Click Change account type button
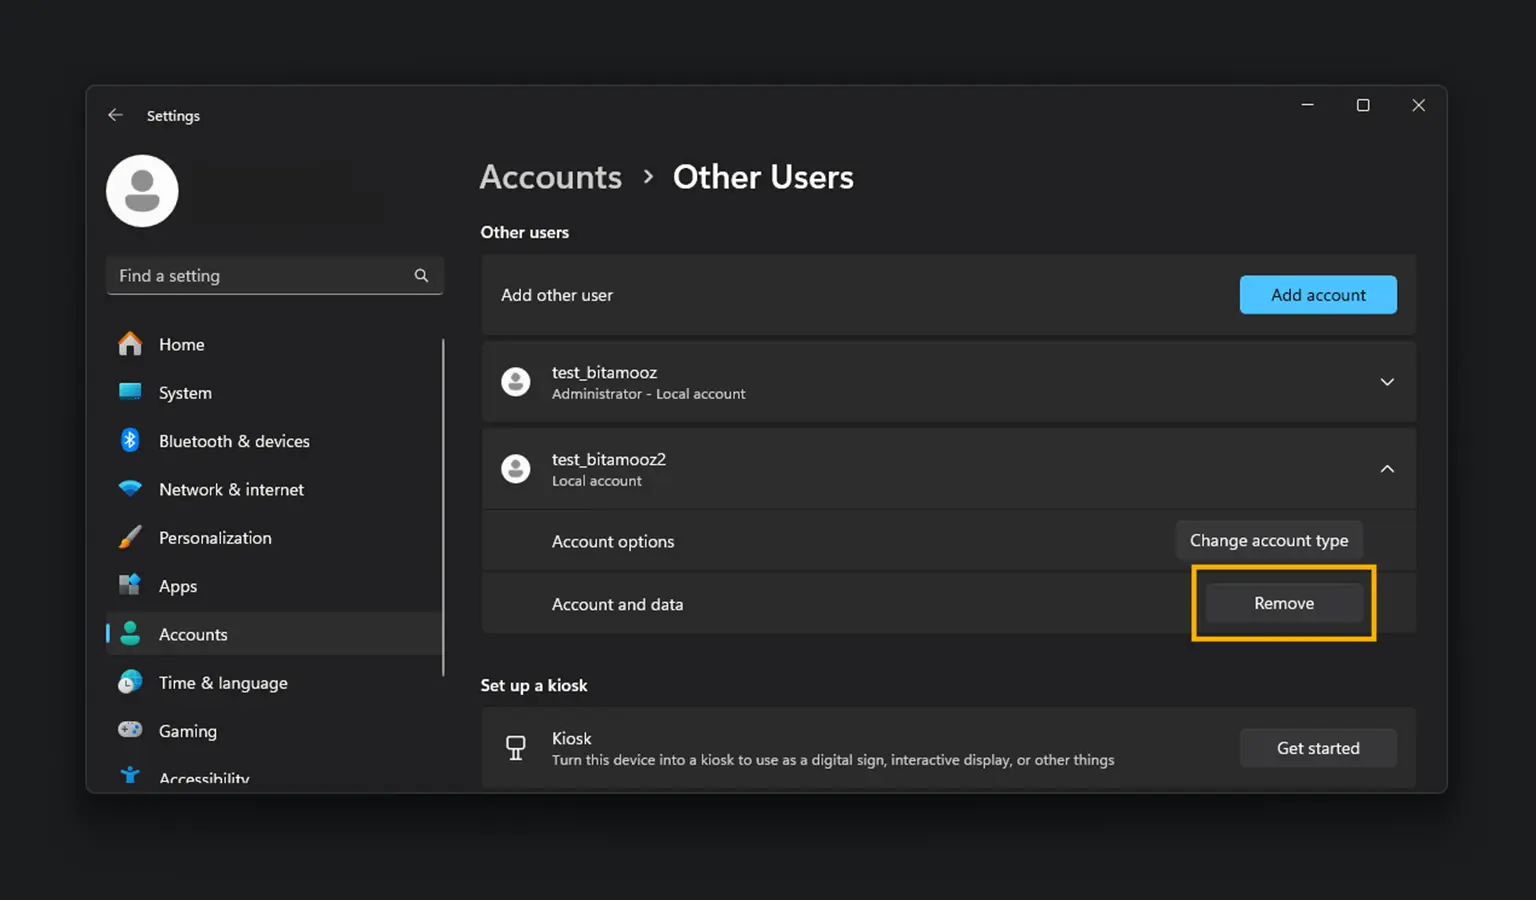Viewport: 1536px width, 900px height. click(x=1268, y=540)
